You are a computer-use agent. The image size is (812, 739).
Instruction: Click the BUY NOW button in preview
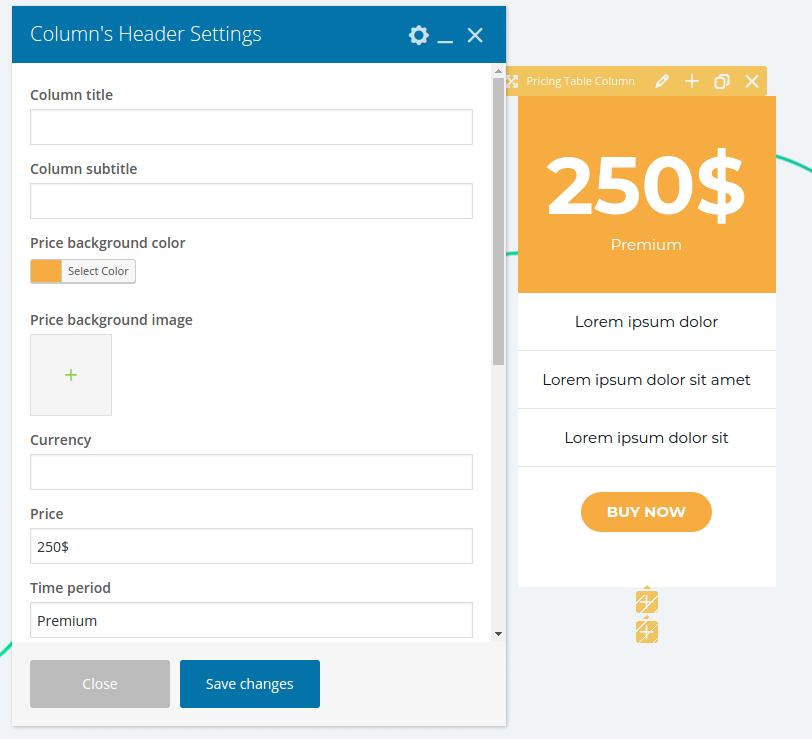coord(646,512)
